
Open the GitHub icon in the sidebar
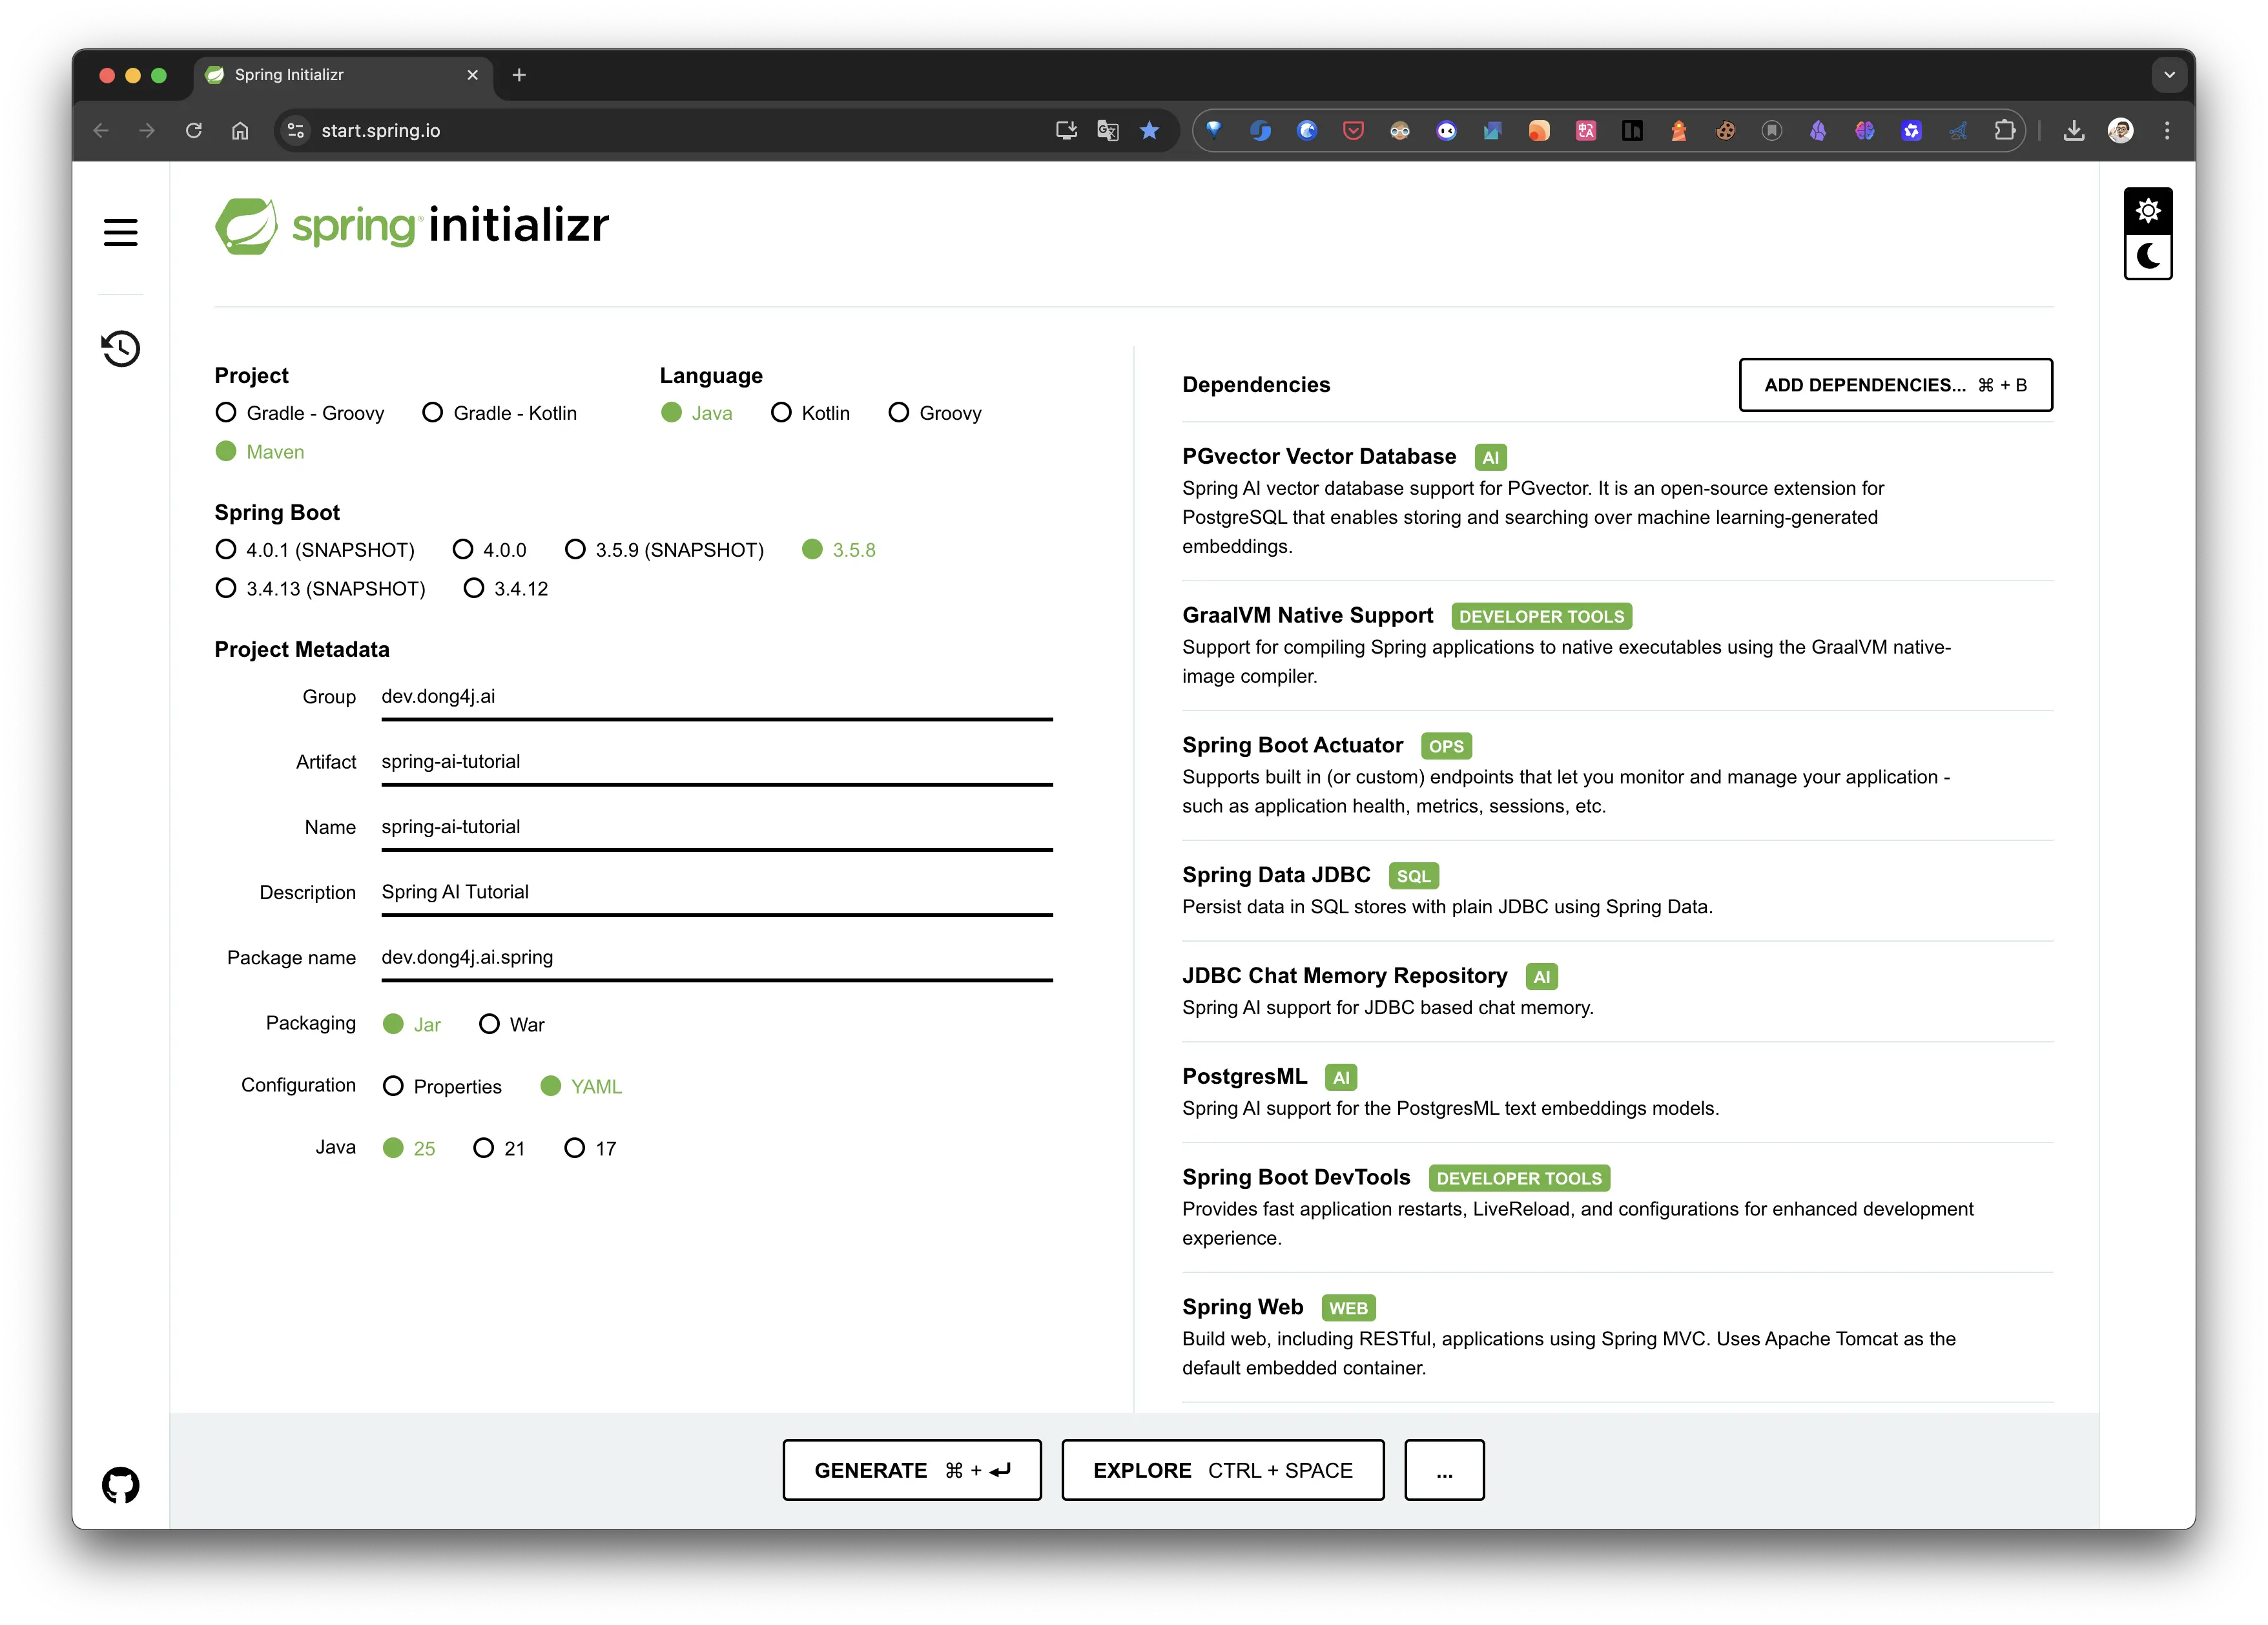click(x=120, y=1485)
